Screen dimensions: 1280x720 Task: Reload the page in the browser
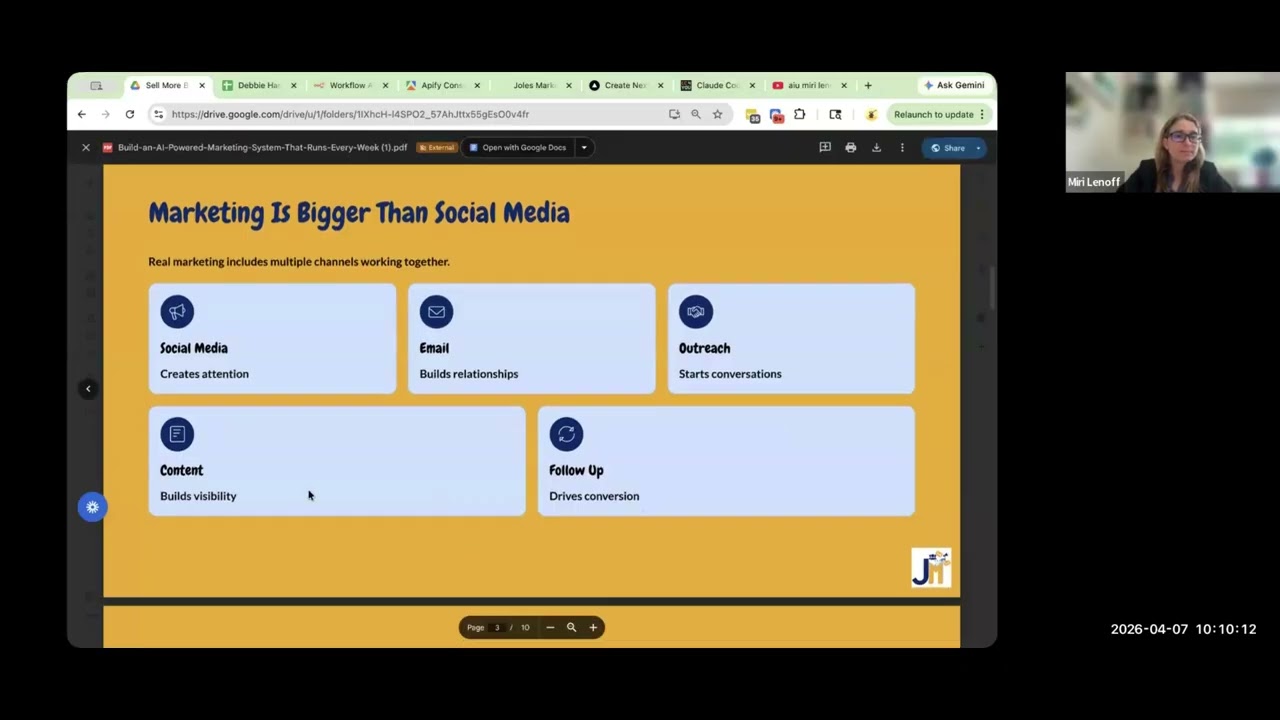click(130, 115)
